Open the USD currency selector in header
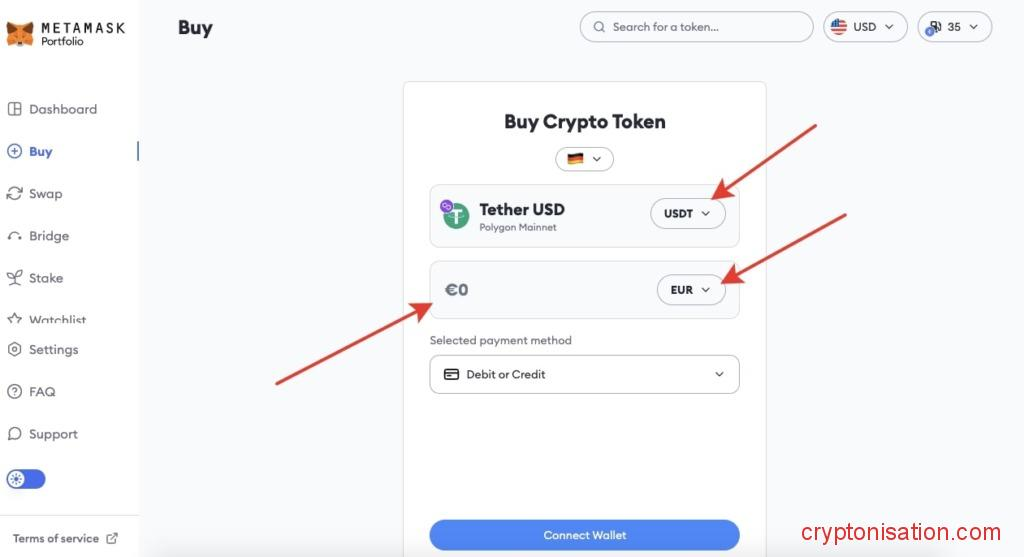 865,27
